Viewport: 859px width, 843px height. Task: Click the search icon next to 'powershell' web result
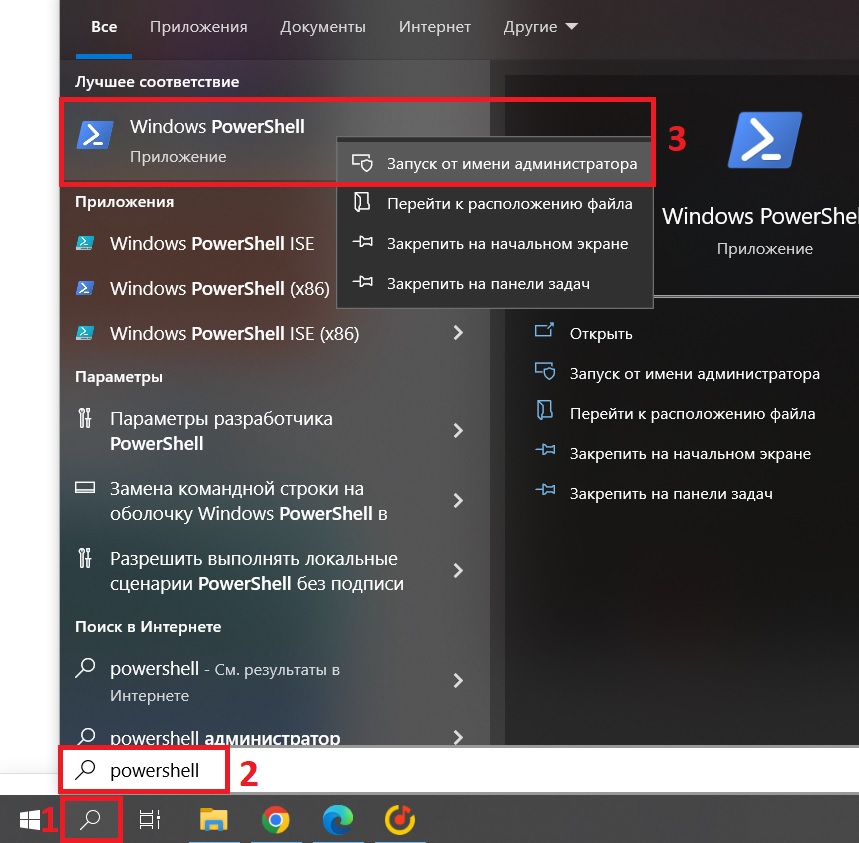85,668
